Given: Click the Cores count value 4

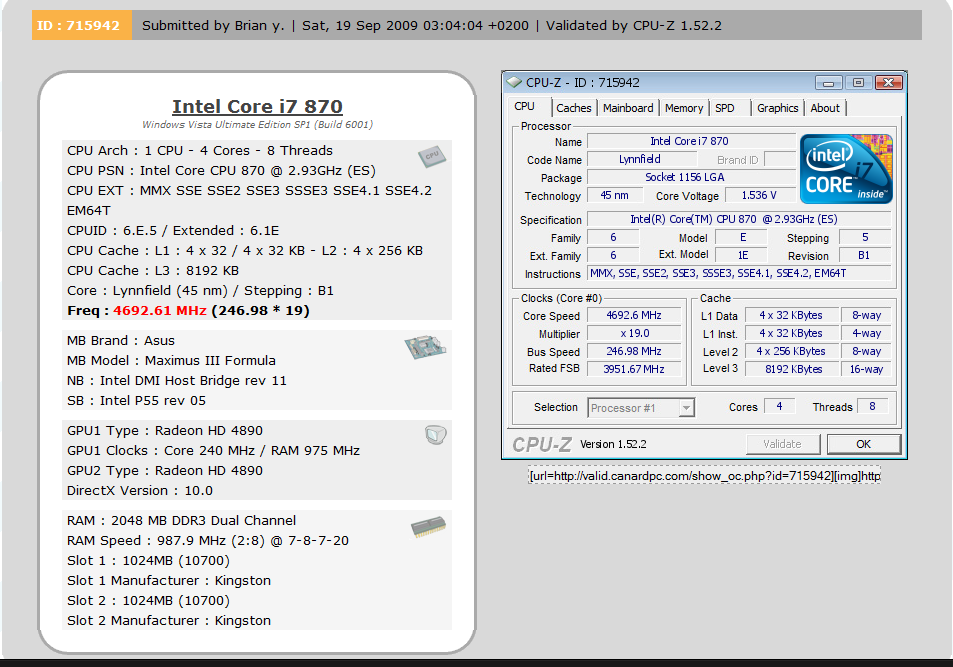Looking at the screenshot, I should tap(779, 406).
